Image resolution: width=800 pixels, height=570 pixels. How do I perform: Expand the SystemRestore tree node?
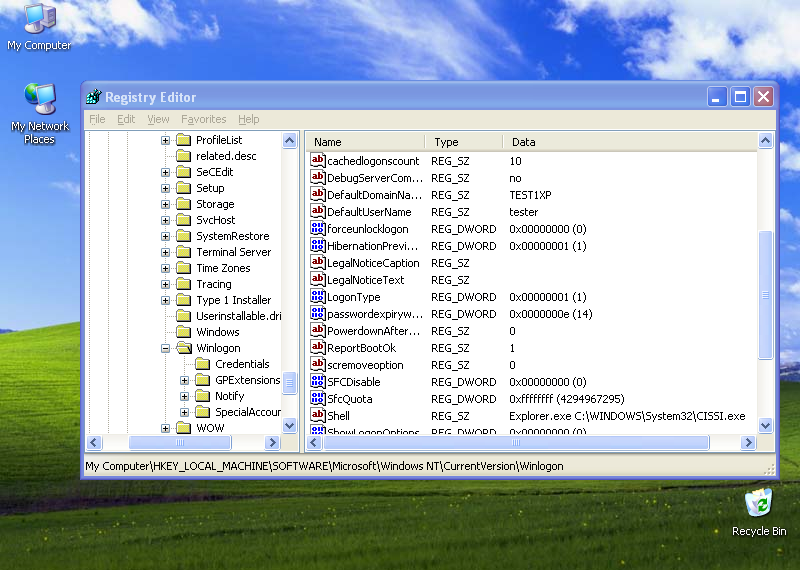(x=165, y=236)
